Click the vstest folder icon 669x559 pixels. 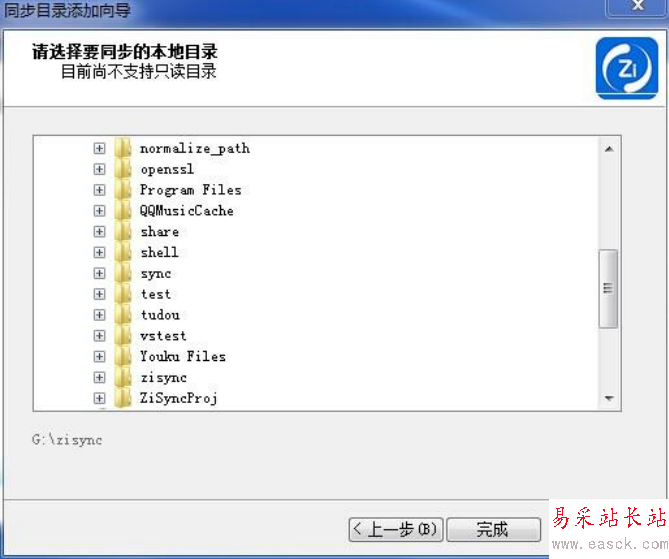pyautogui.click(x=123, y=336)
